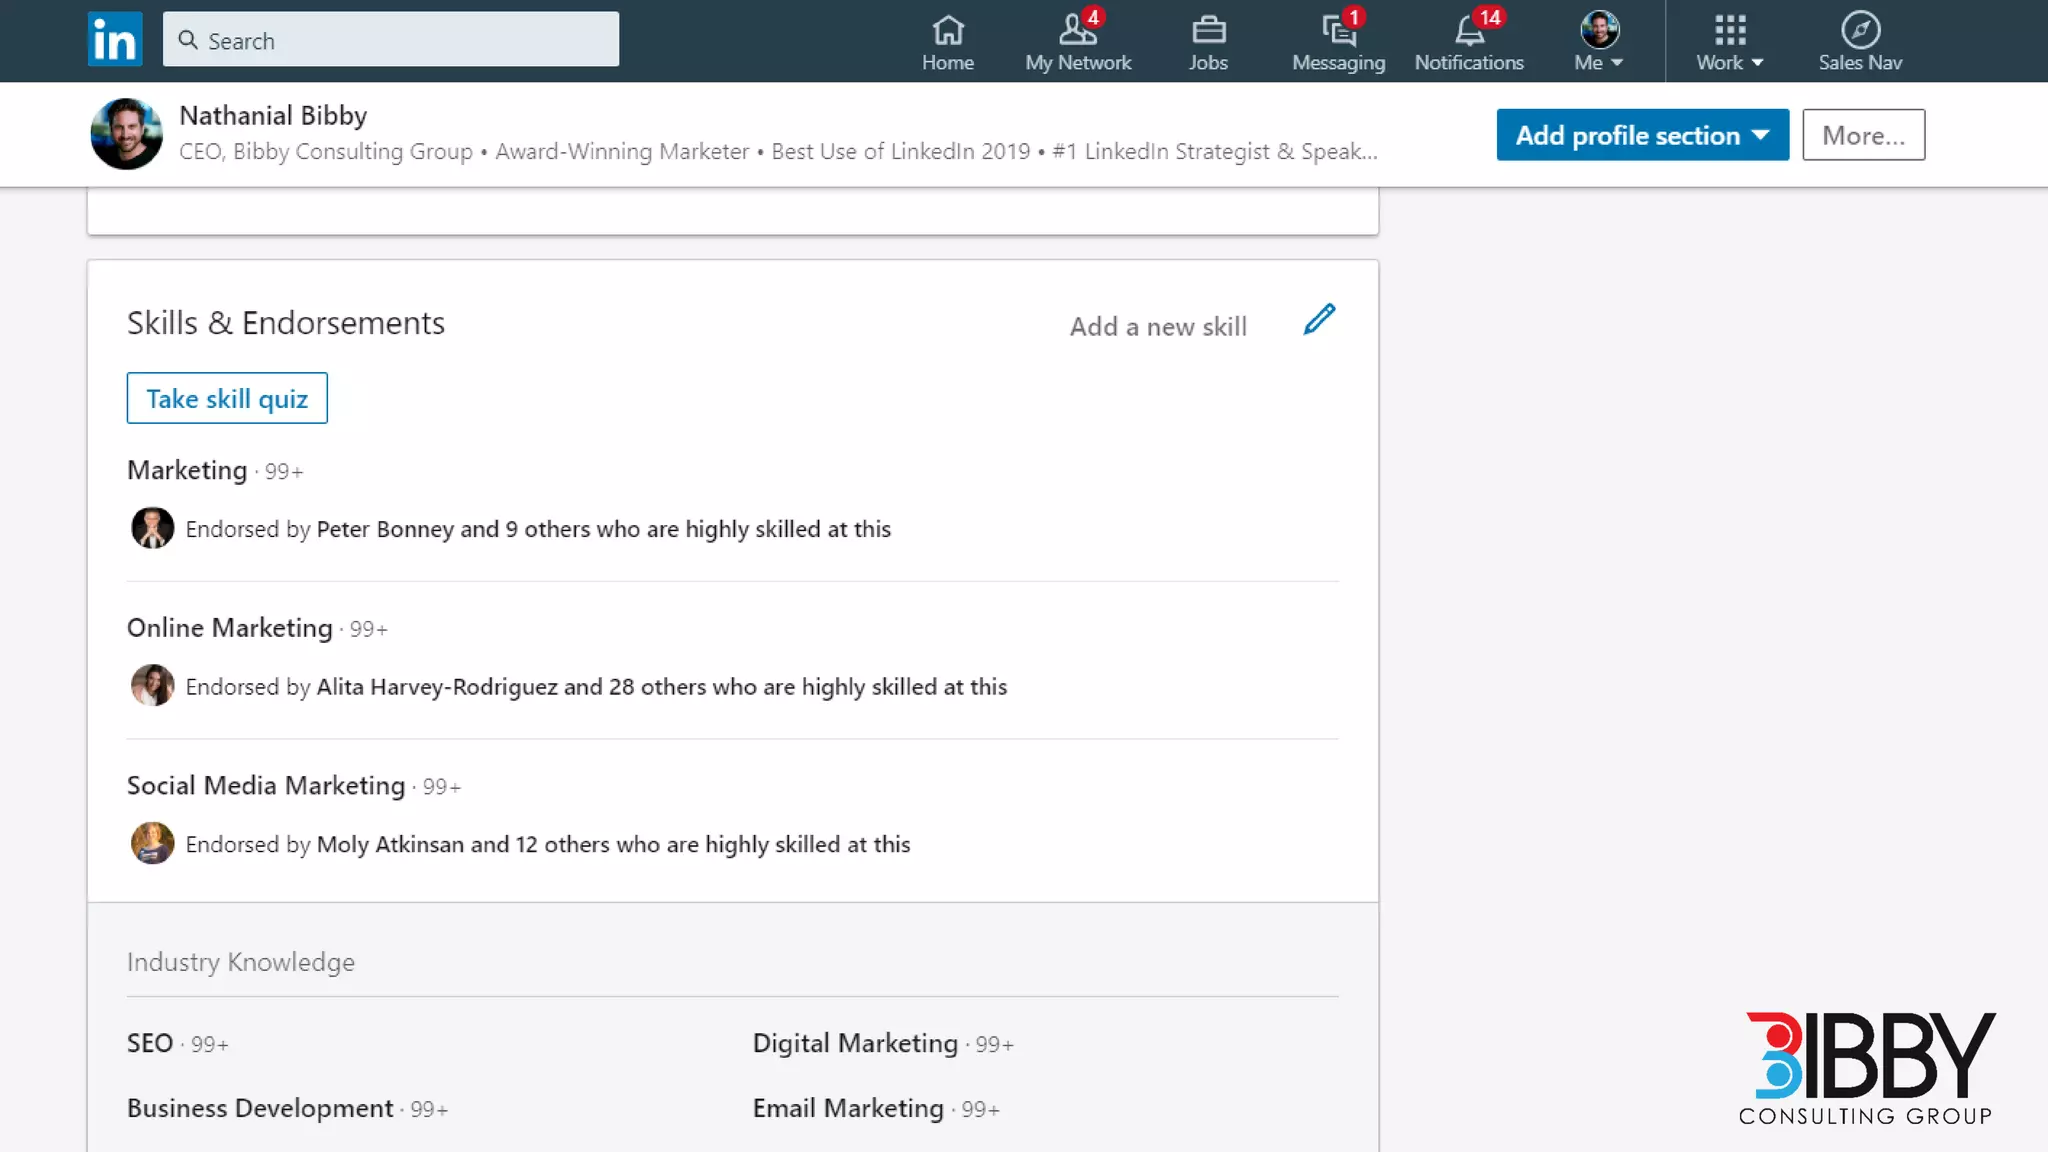
Task: Open Messaging icon with badge
Action: coord(1338,42)
